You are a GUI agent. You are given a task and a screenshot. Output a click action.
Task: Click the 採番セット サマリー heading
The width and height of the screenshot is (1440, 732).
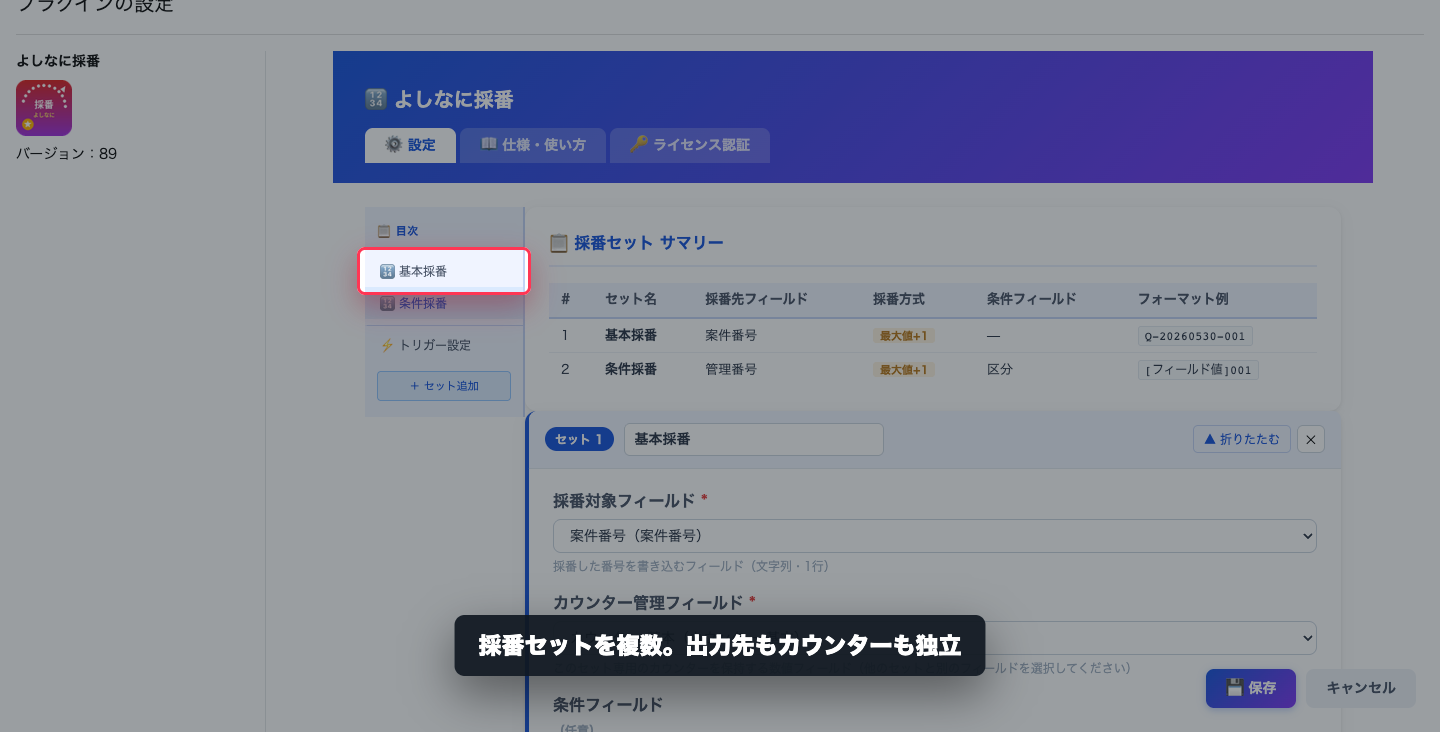point(636,243)
